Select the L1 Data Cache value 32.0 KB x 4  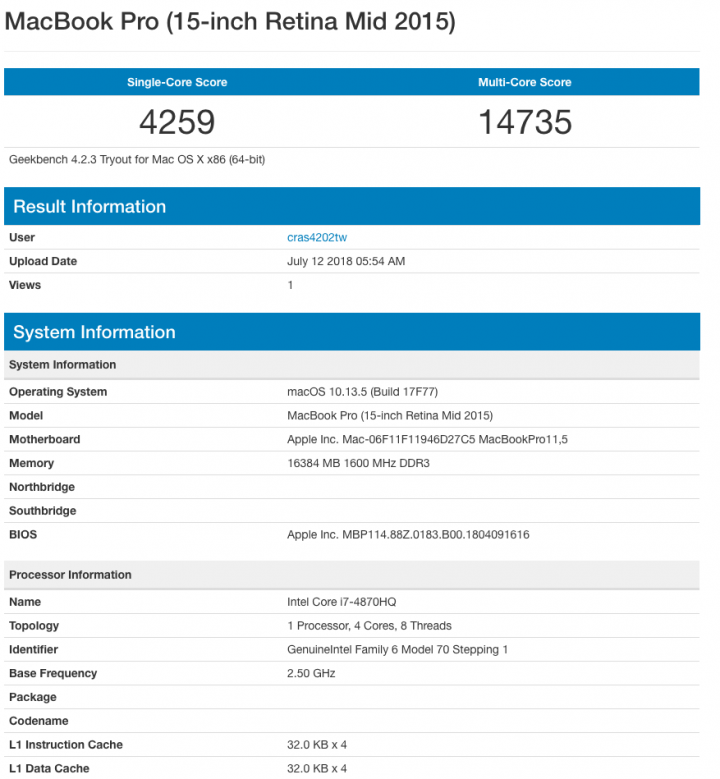pyautogui.click(x=317, y=769)
